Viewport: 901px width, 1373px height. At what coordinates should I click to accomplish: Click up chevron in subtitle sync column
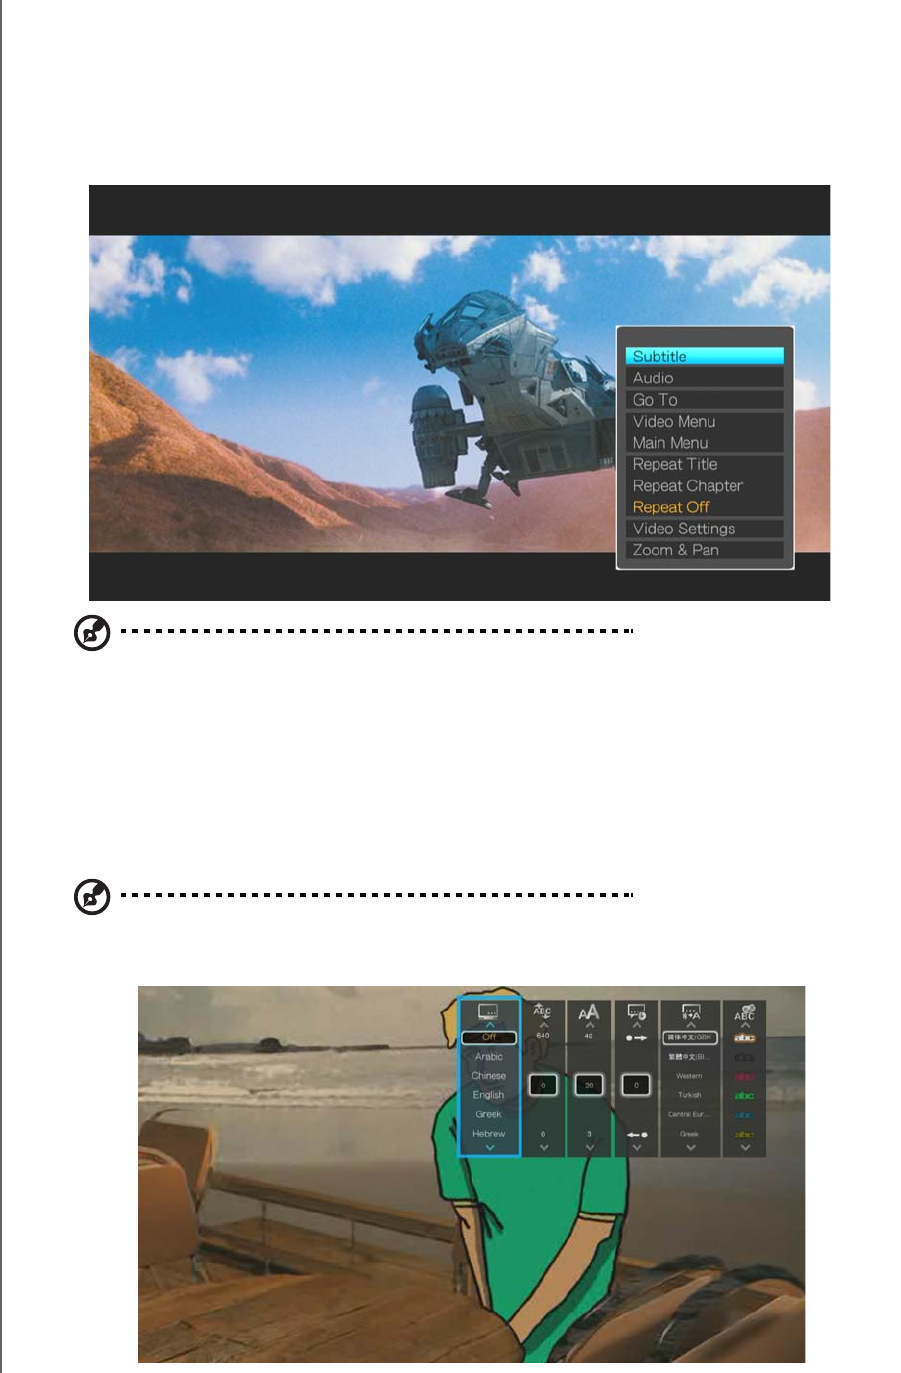click(x=636, y=1025)
